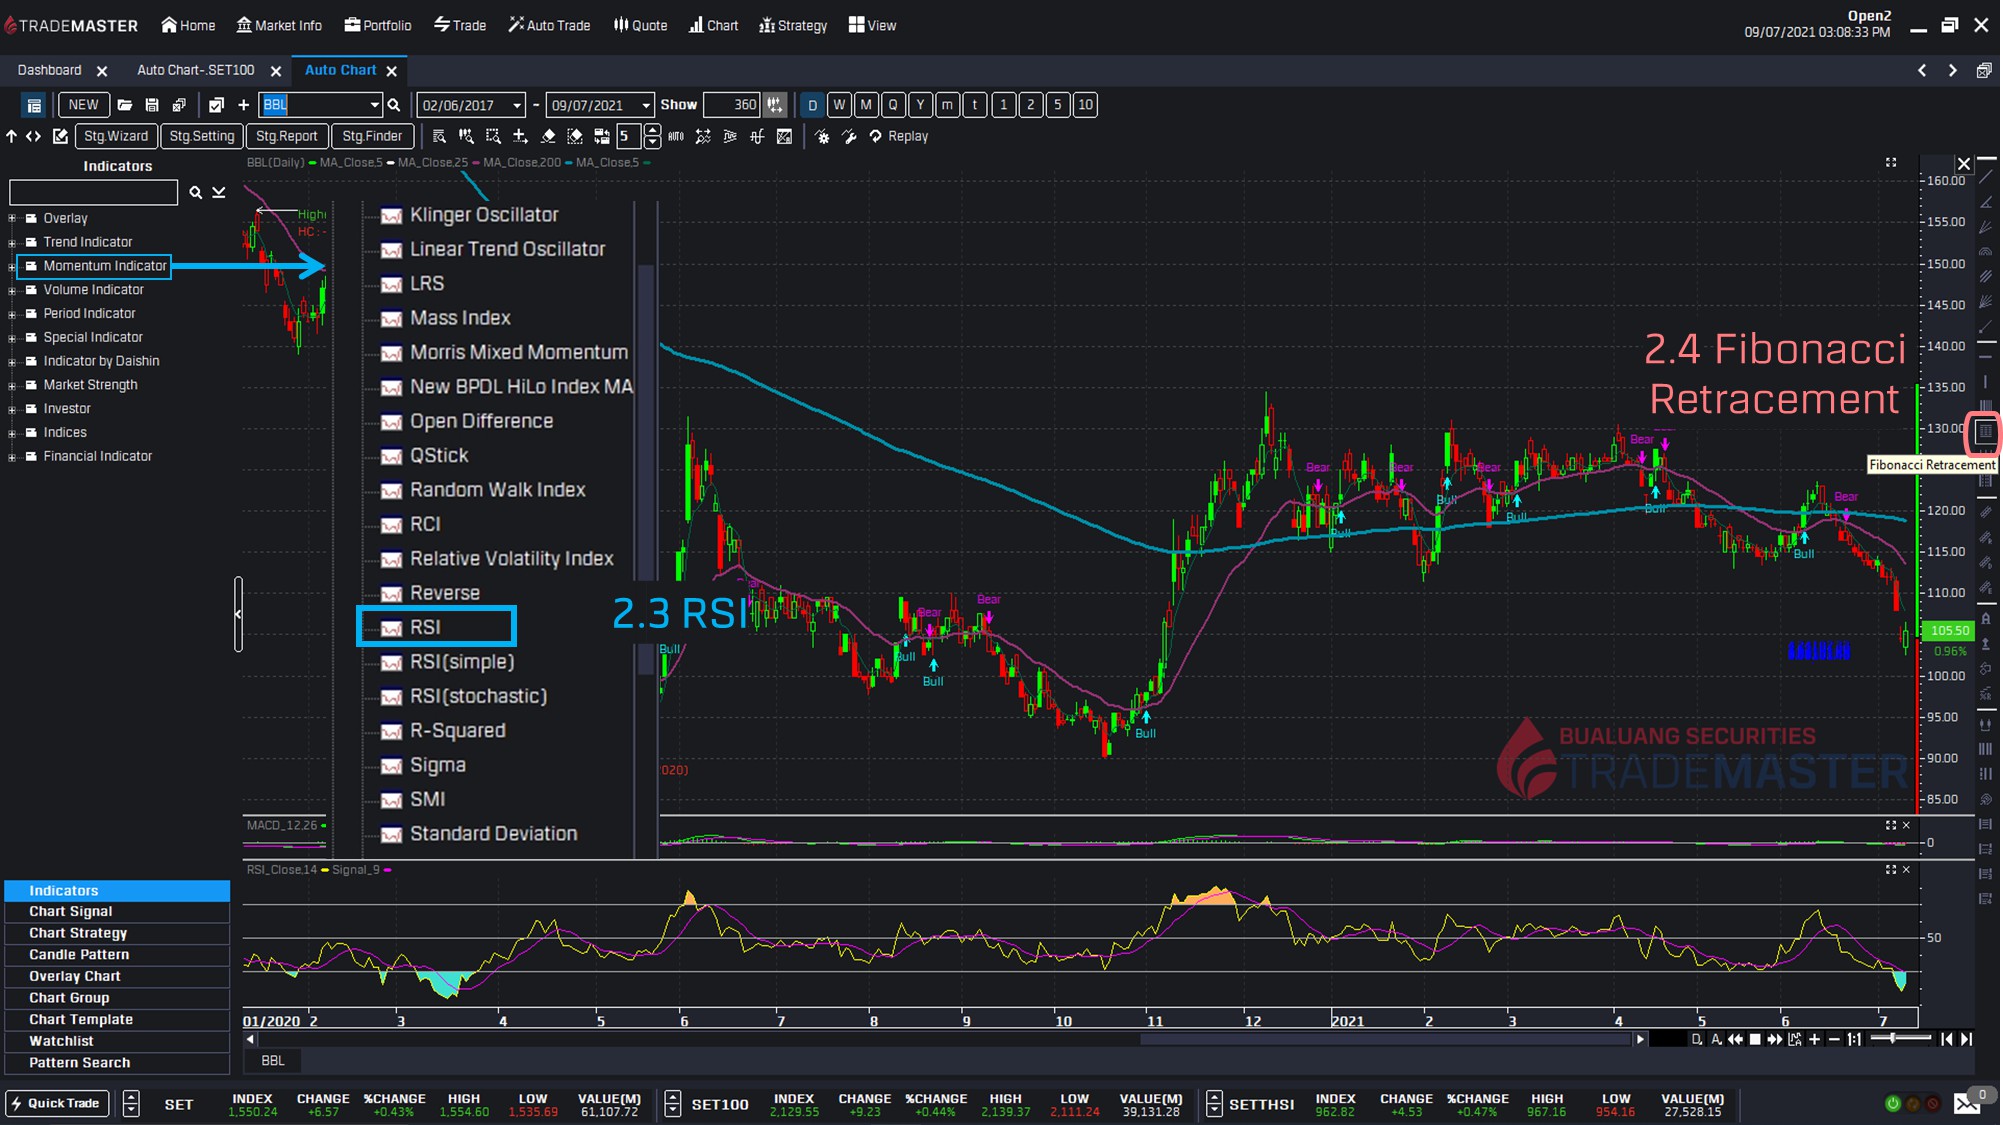Viewport: 2003px width, 1125px height.
Task: Click the Eraser icon on the chart toolbar
Action: (x=550, y=136)
